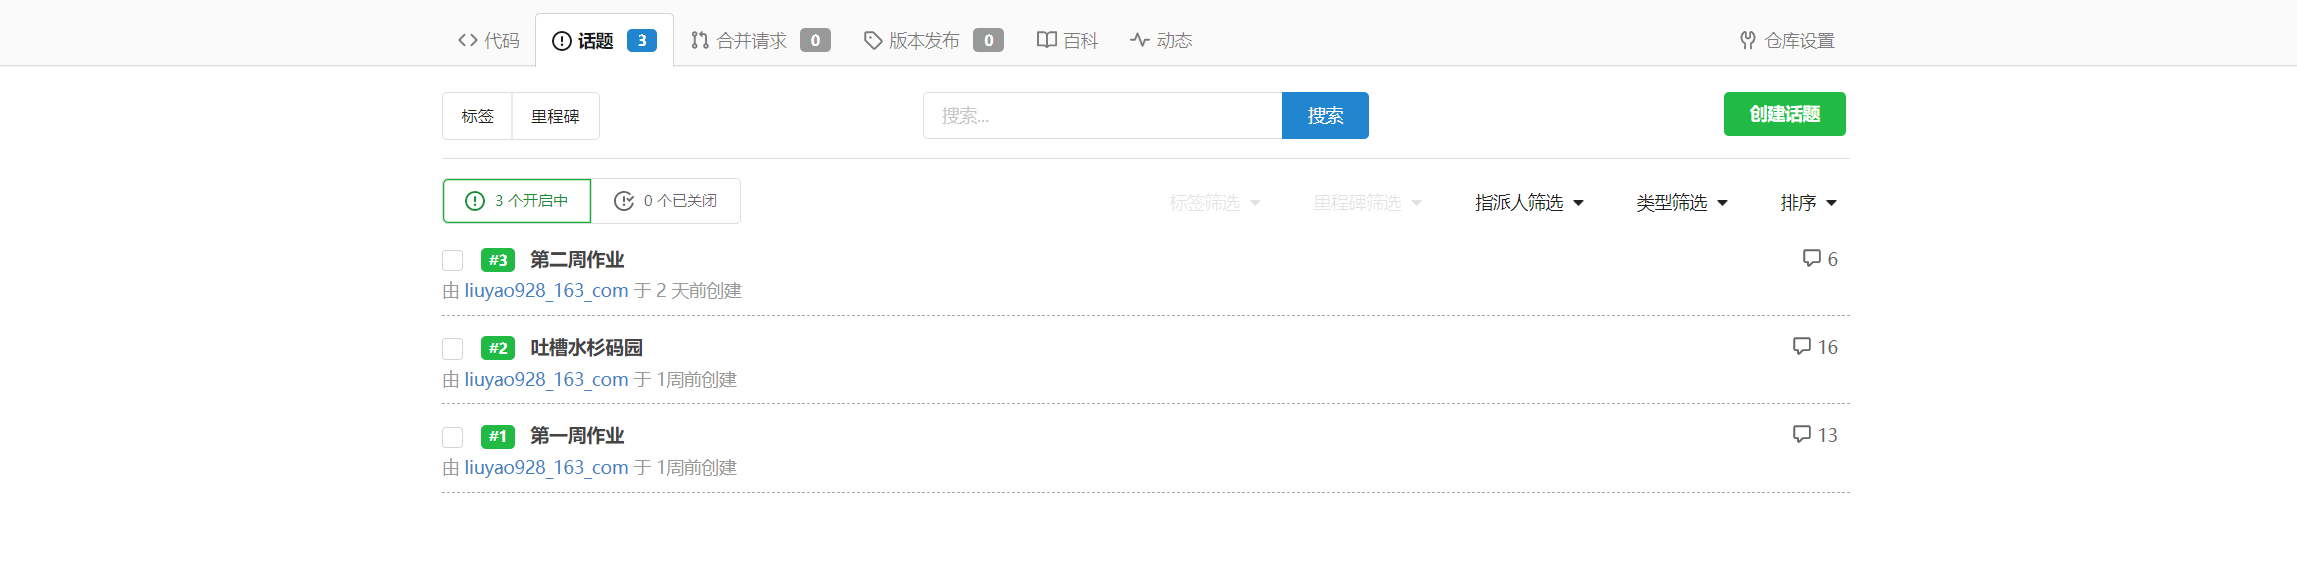Click the tag icon beside 版本发布
This screenshot has width=2297, height=588.
click(x=873, y=40)
